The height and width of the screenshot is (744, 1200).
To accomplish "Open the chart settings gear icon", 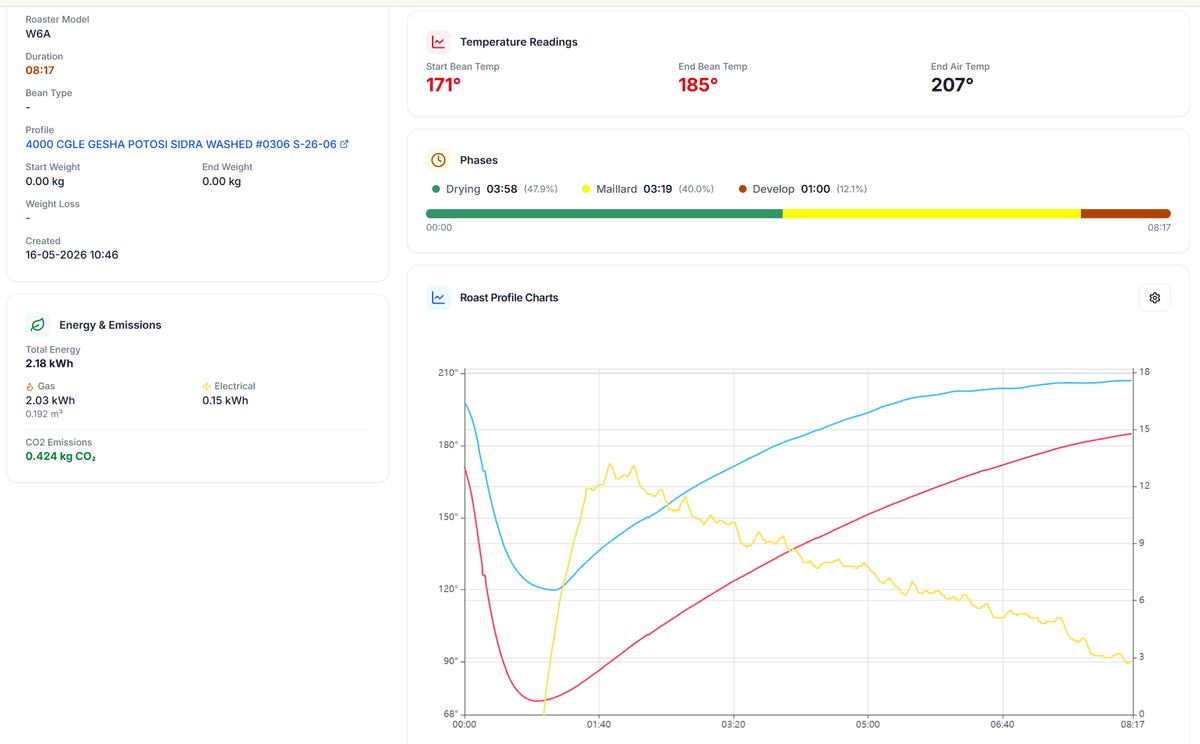I will [x=1154, y=298].
